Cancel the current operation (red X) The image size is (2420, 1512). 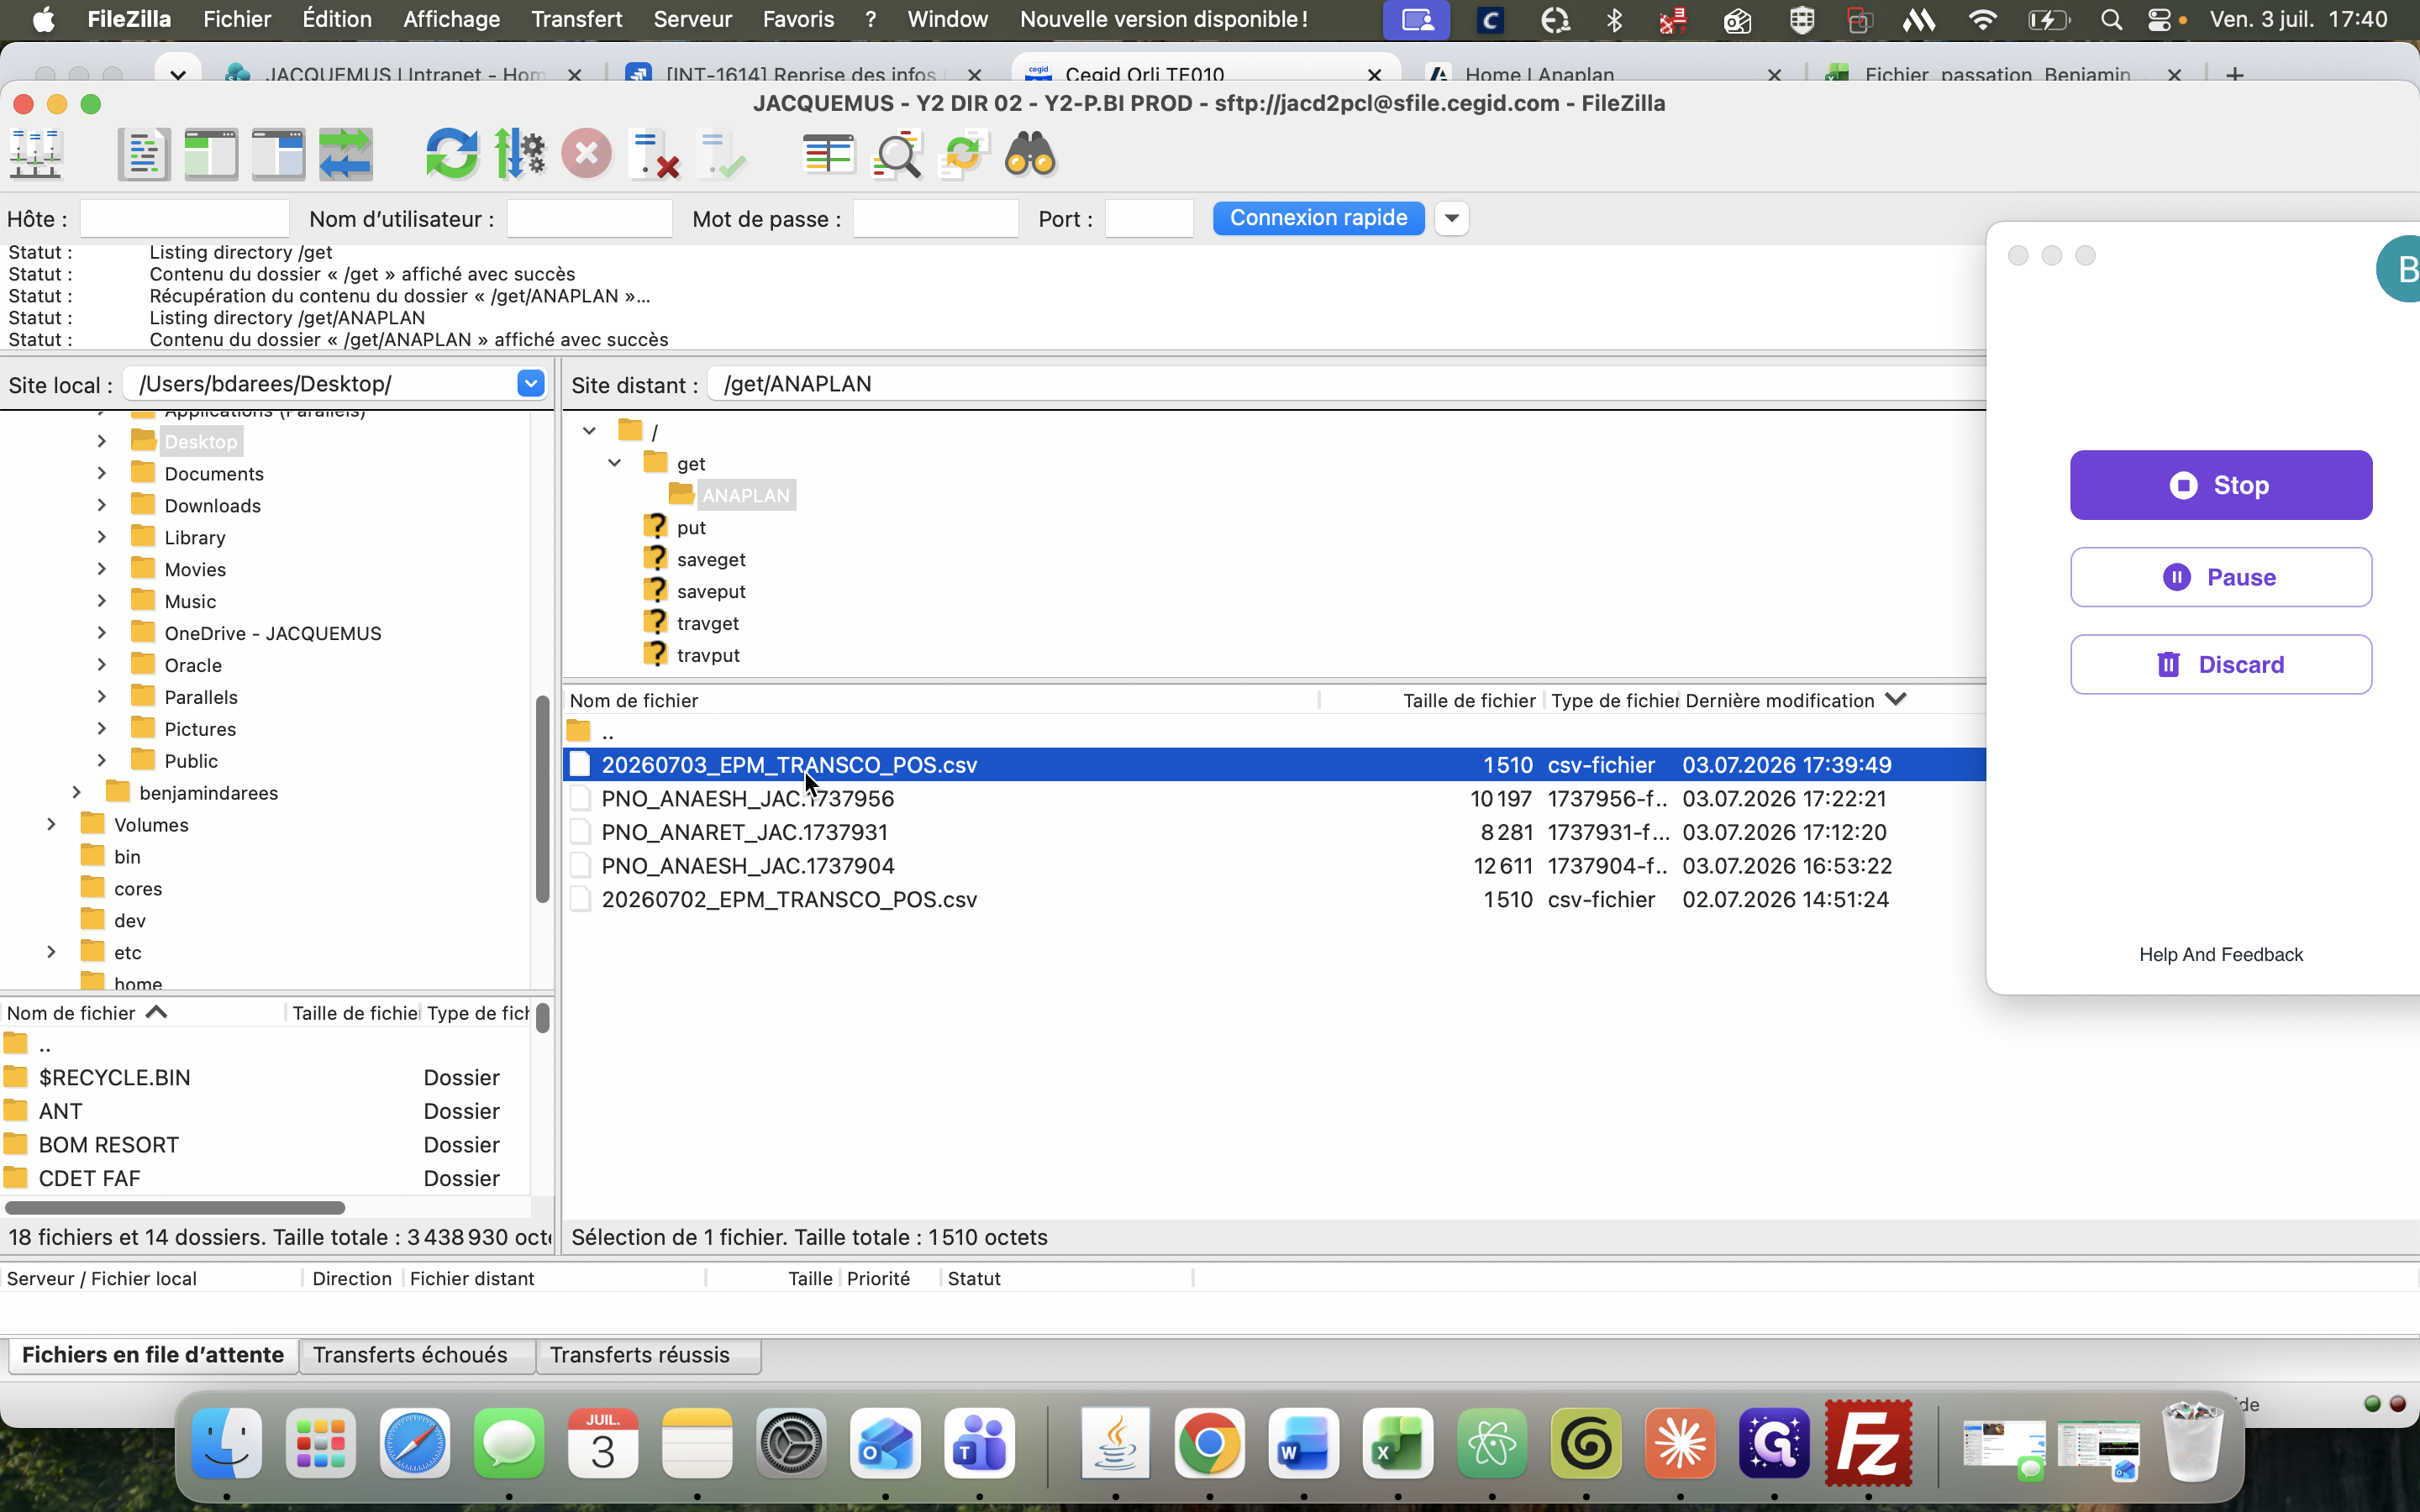pyautogui.click(x=587, y=155)
